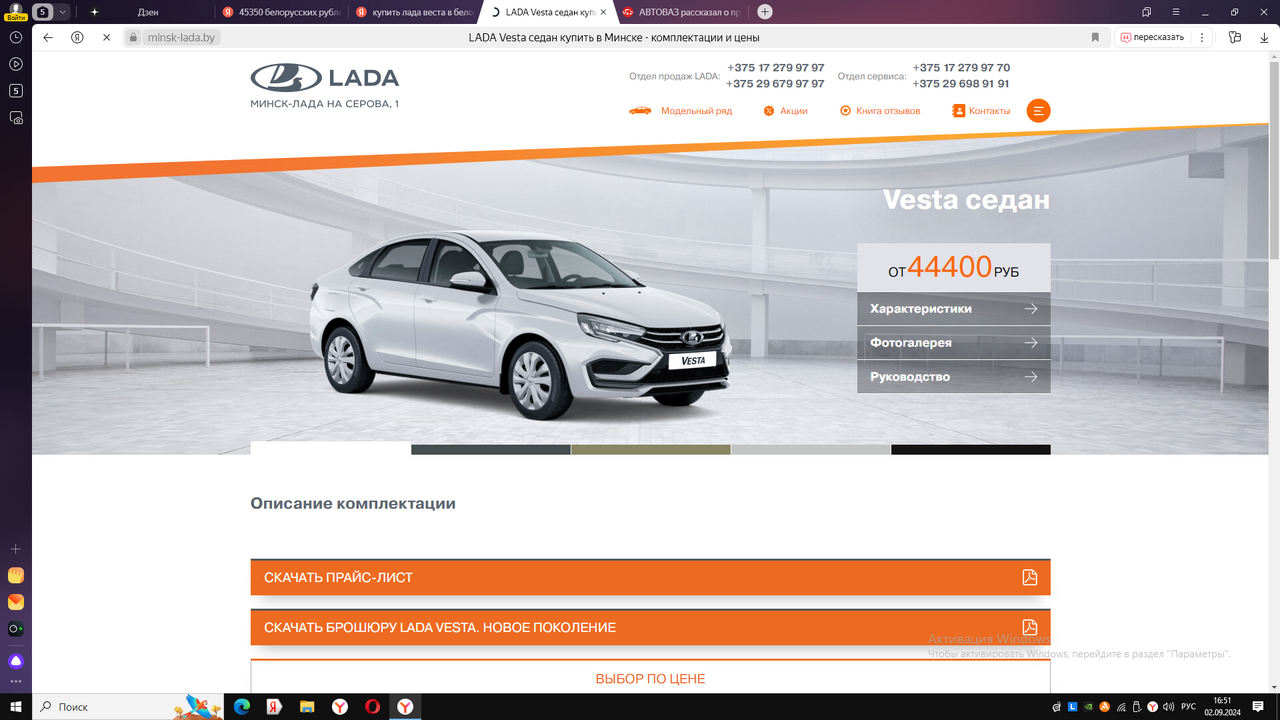Select the white car color swatch
The image size is (1280, 720).
tap(331, 449)
